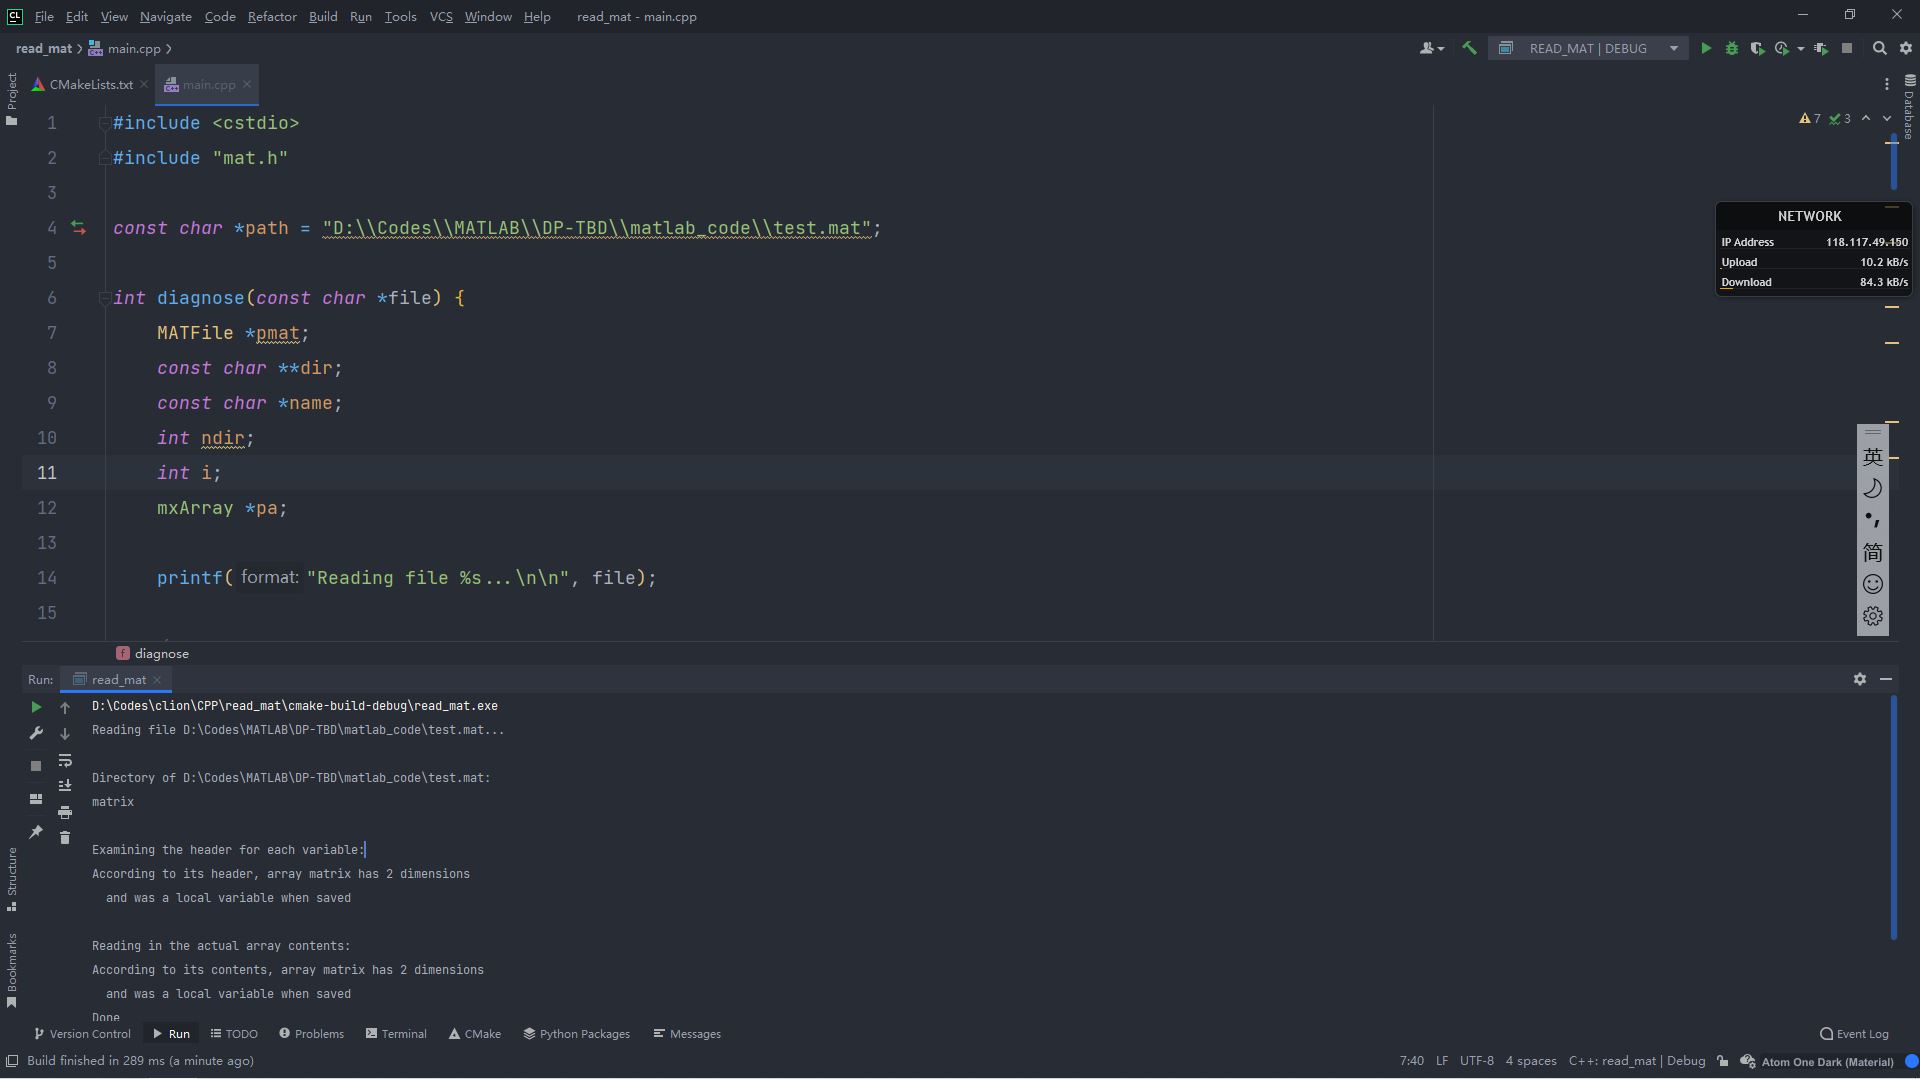Open the Python Packages tool window
The height and width of the screenshot is (1079, 1920).
577,1034
